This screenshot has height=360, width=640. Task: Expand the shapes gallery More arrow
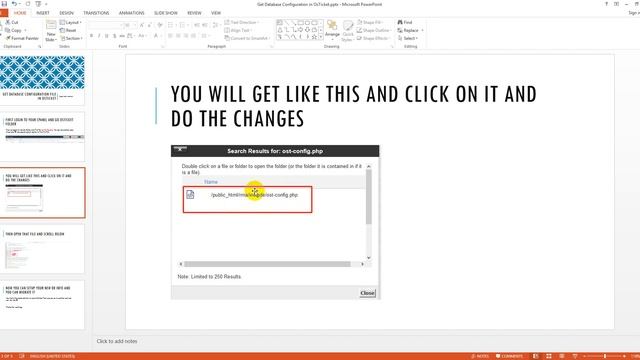pos(321,37)
